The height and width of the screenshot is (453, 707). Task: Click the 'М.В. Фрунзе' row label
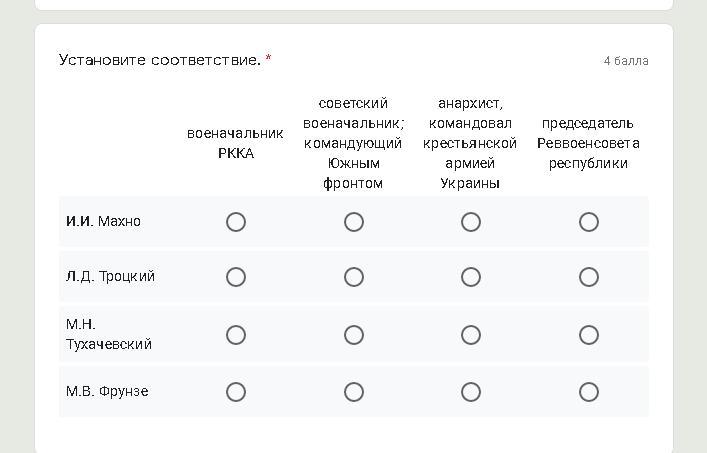[107, 391]
